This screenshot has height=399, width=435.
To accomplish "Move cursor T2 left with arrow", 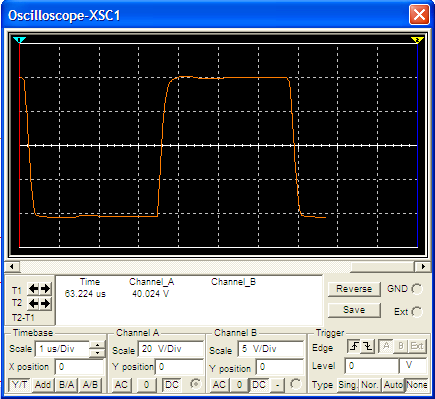I will coord(33,304).
